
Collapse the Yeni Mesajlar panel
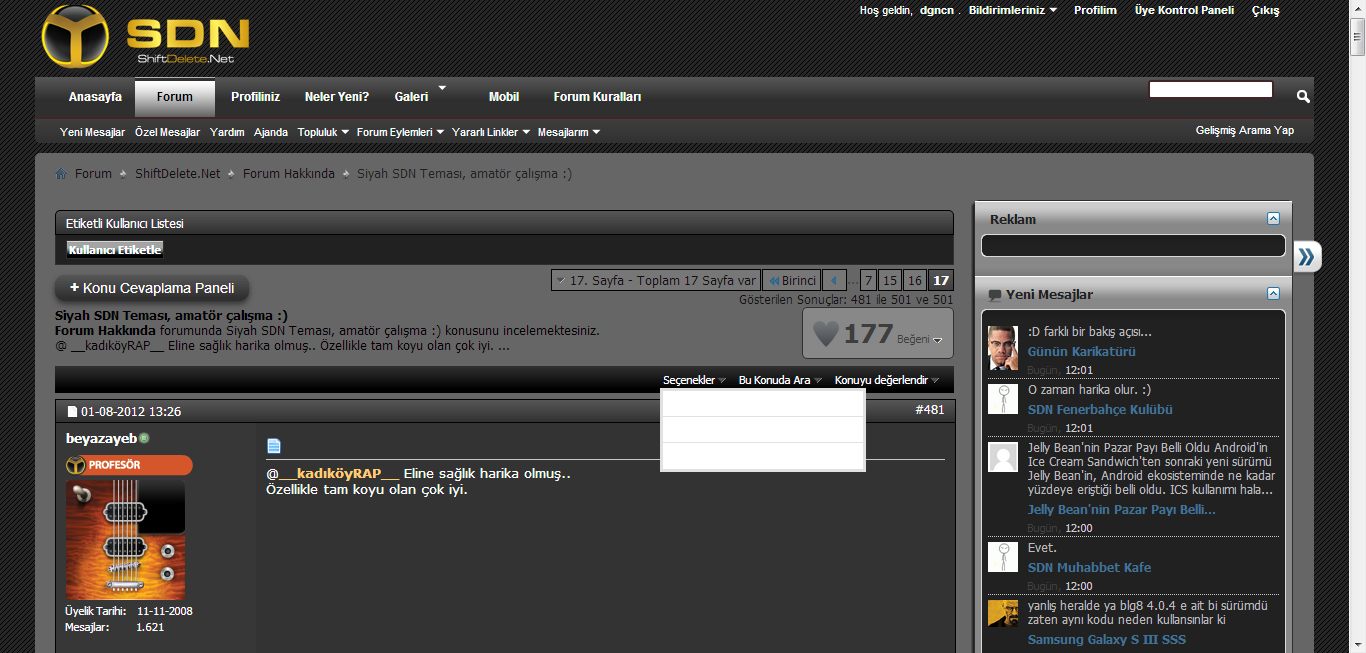pos(1273,293)
